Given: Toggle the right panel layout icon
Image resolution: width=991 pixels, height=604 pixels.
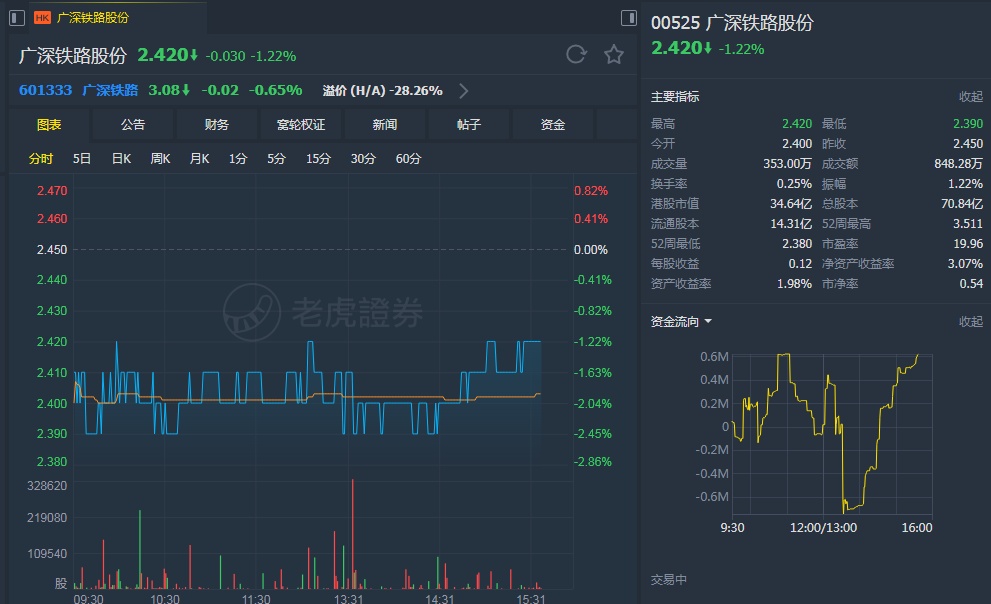Looking at the screenshot, I should [629, 18].
